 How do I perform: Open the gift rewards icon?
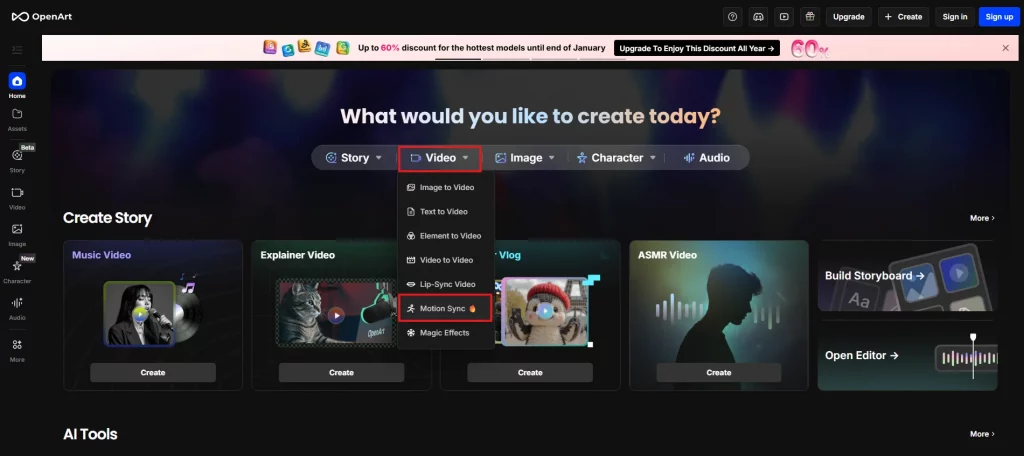click(810, 17)
